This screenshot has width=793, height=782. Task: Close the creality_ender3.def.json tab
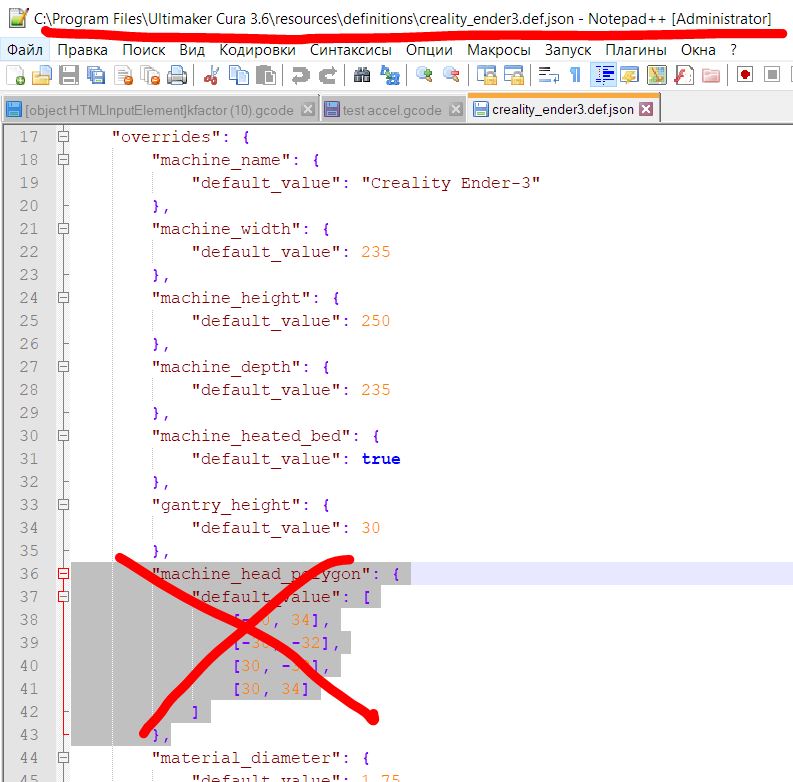point(646,109)
